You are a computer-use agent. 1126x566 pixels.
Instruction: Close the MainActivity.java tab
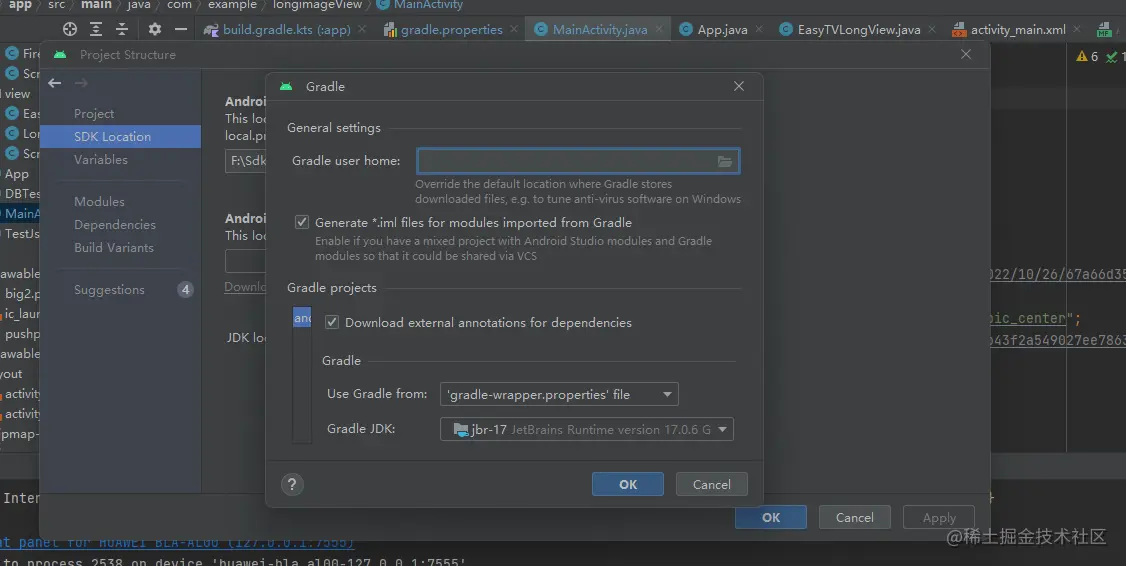[x=659, y=29]
